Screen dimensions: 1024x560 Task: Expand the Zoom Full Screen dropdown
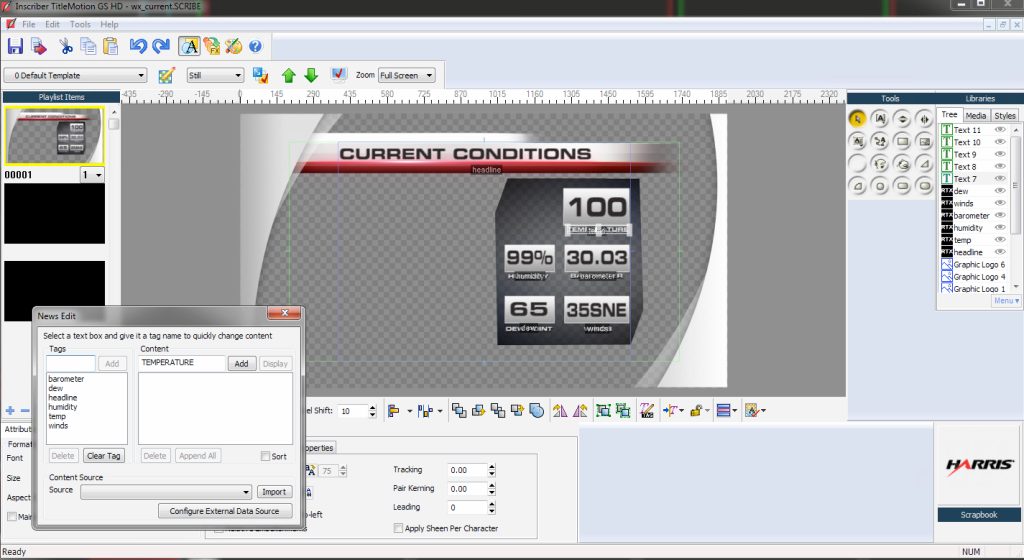pyautogui.click(x=406, y=76)
